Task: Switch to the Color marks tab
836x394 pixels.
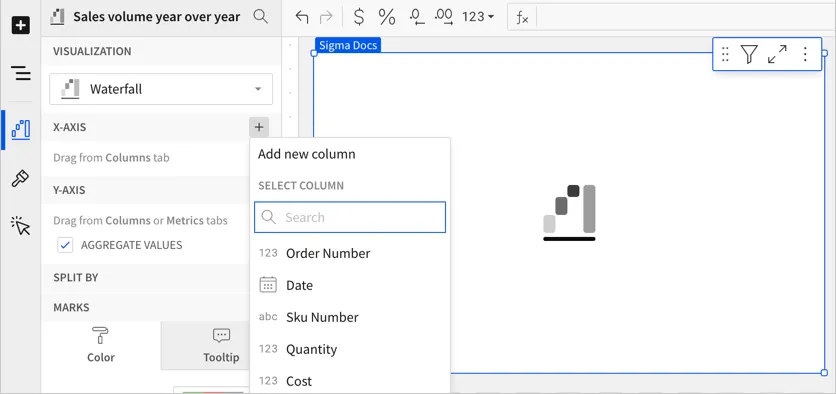Action: coord(101,345)
